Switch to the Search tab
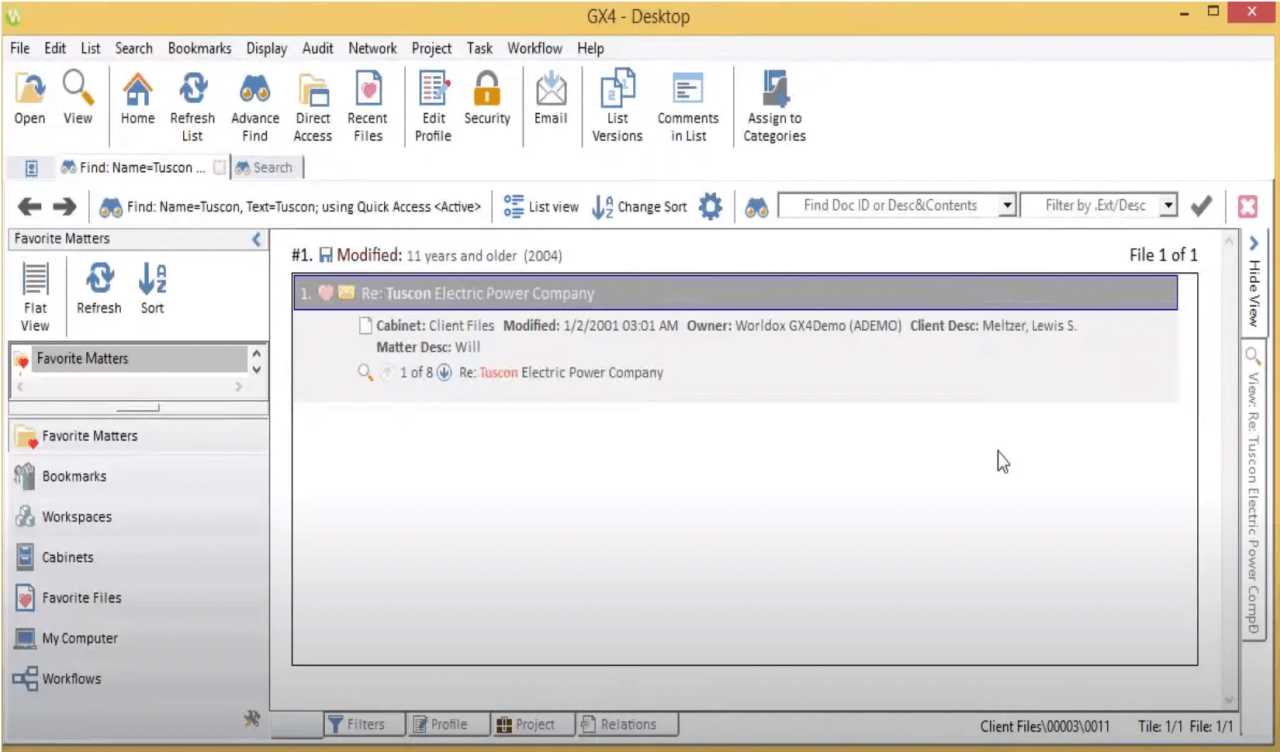The height and width of the screenshot is (752, 1280). tap(265, 167)
